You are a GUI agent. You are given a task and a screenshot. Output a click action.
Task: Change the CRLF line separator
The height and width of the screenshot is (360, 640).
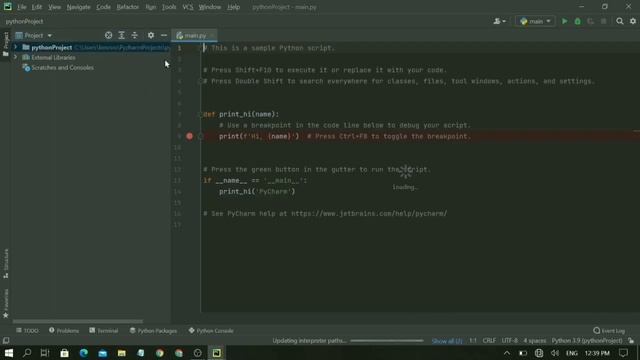point(489,341)
